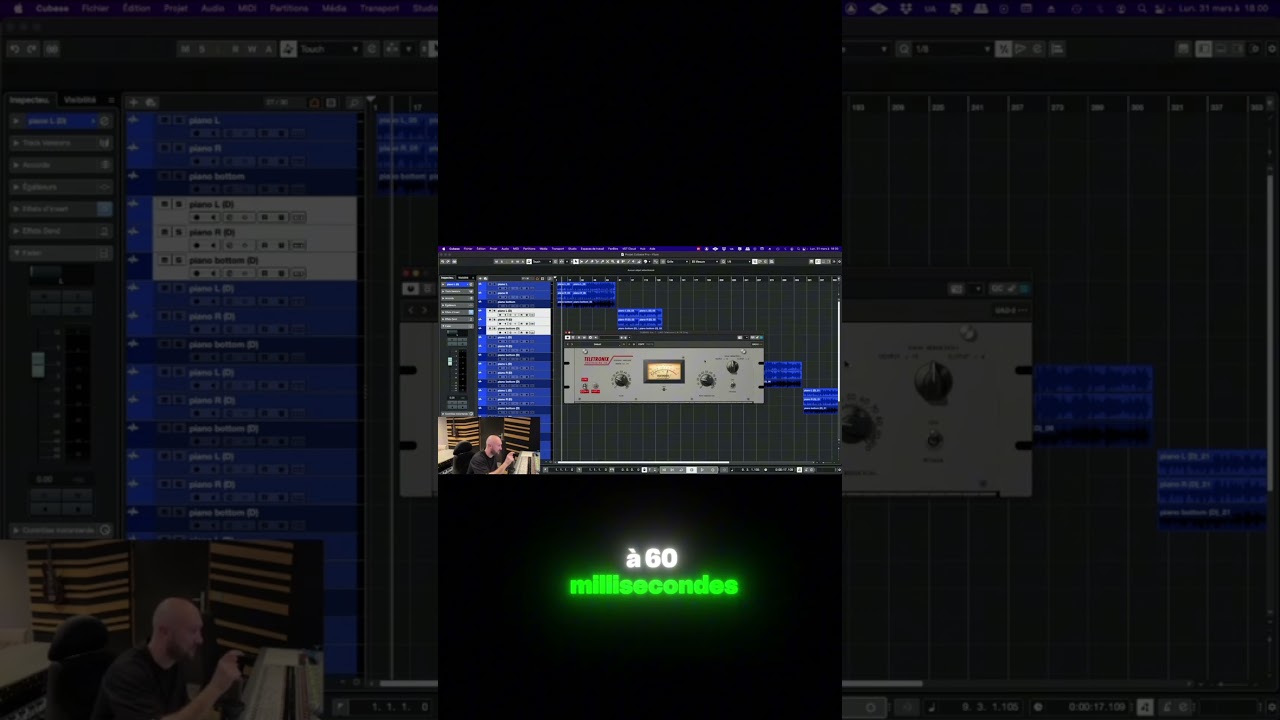Click the track search magnifier icon
Screen dimensions: 1280x720
point(353,102)
